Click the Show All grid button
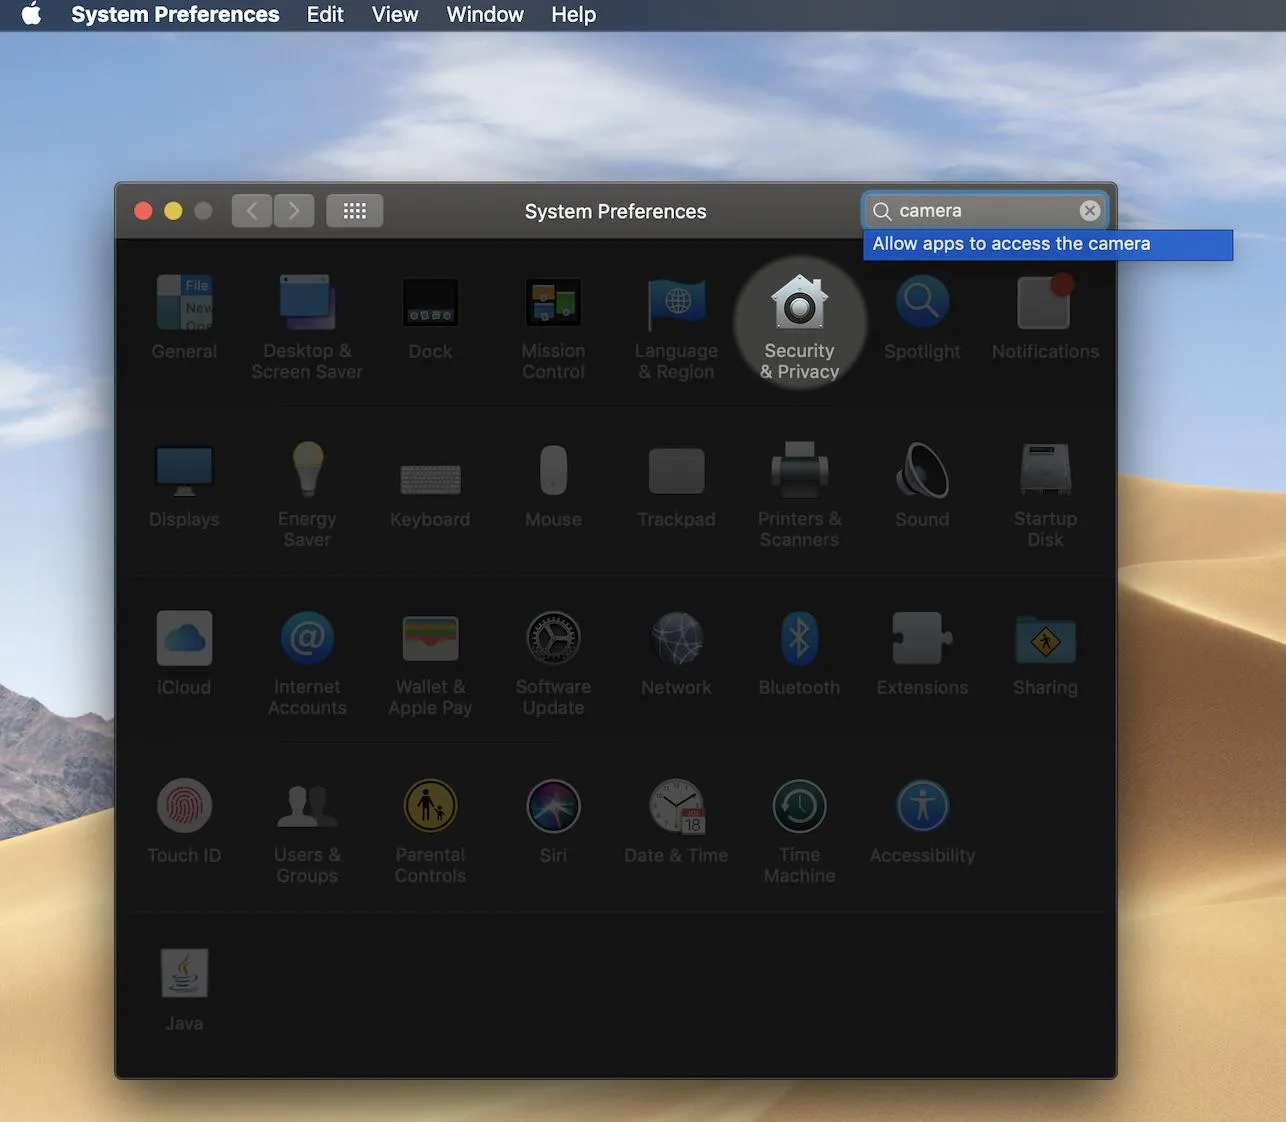The height and width of the screenshot is (1122, 1286). pyautogui.click(x=355, y=211)
